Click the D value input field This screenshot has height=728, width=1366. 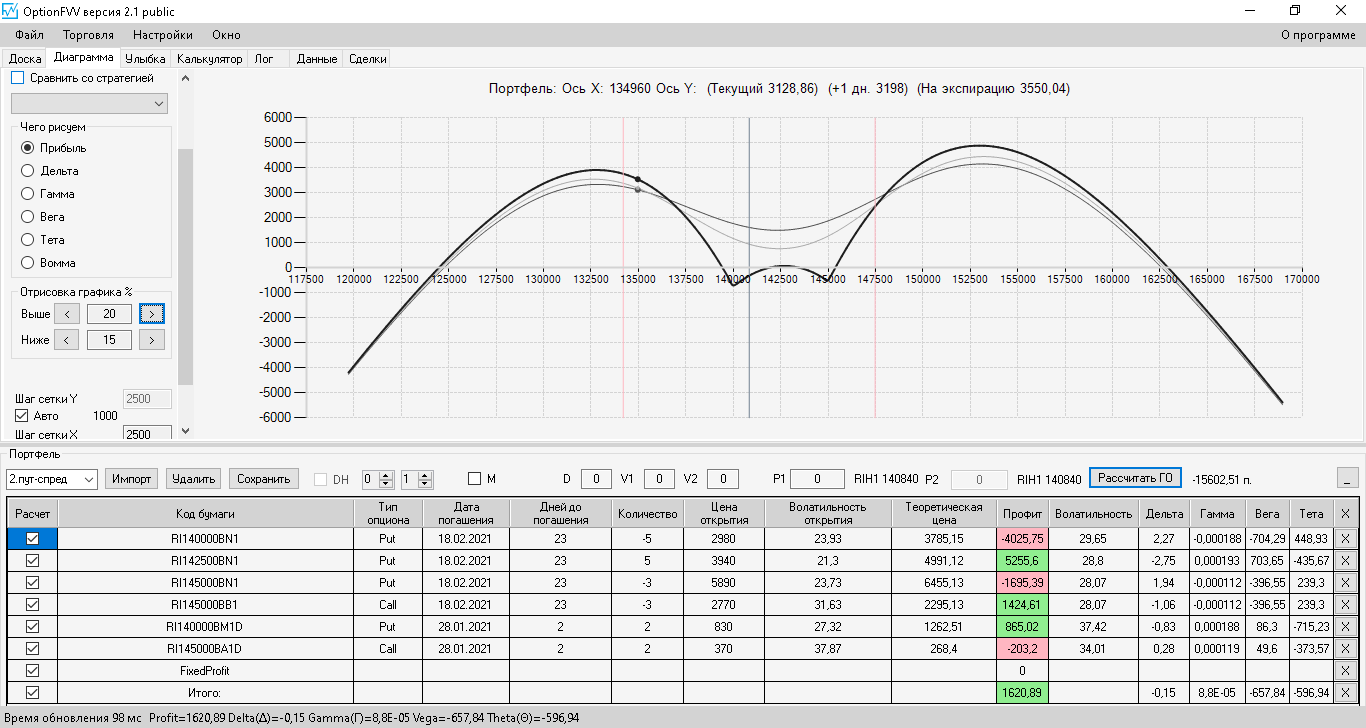596,479
